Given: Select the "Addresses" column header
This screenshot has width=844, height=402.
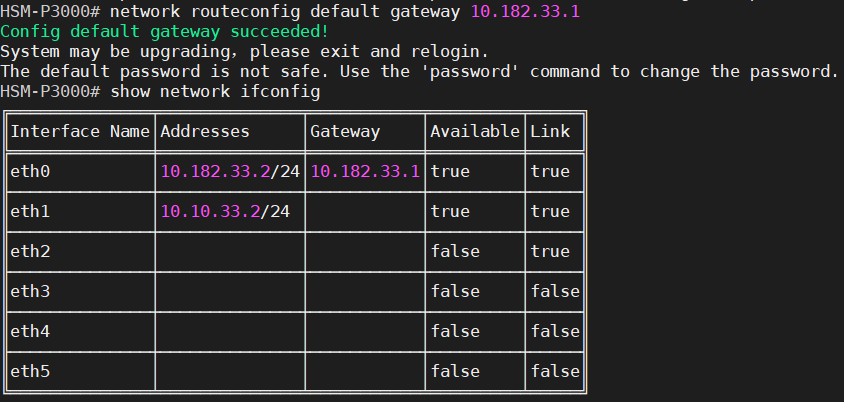Looking at the screenshot, I should coord(205,131).
